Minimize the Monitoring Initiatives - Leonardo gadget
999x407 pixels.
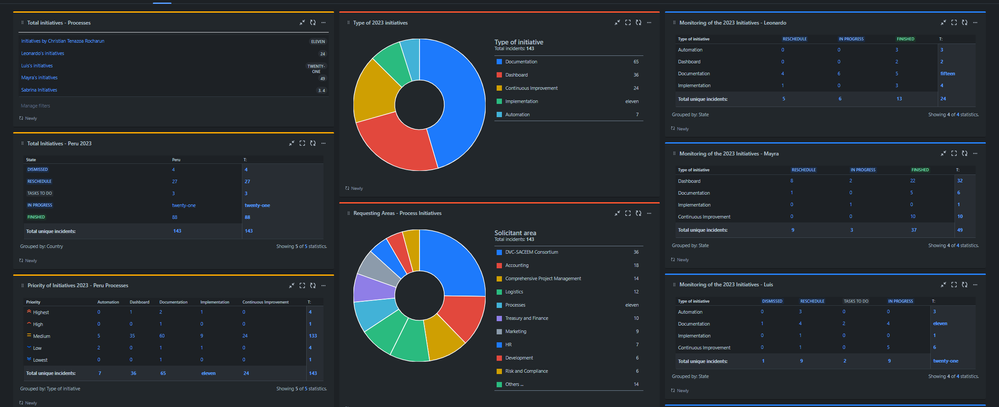click(x=944, y=22)
